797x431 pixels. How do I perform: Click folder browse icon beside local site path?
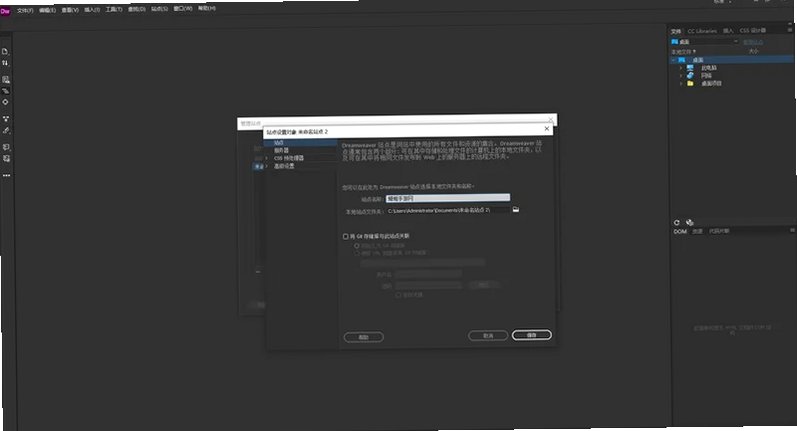click(x=516, y=209)
